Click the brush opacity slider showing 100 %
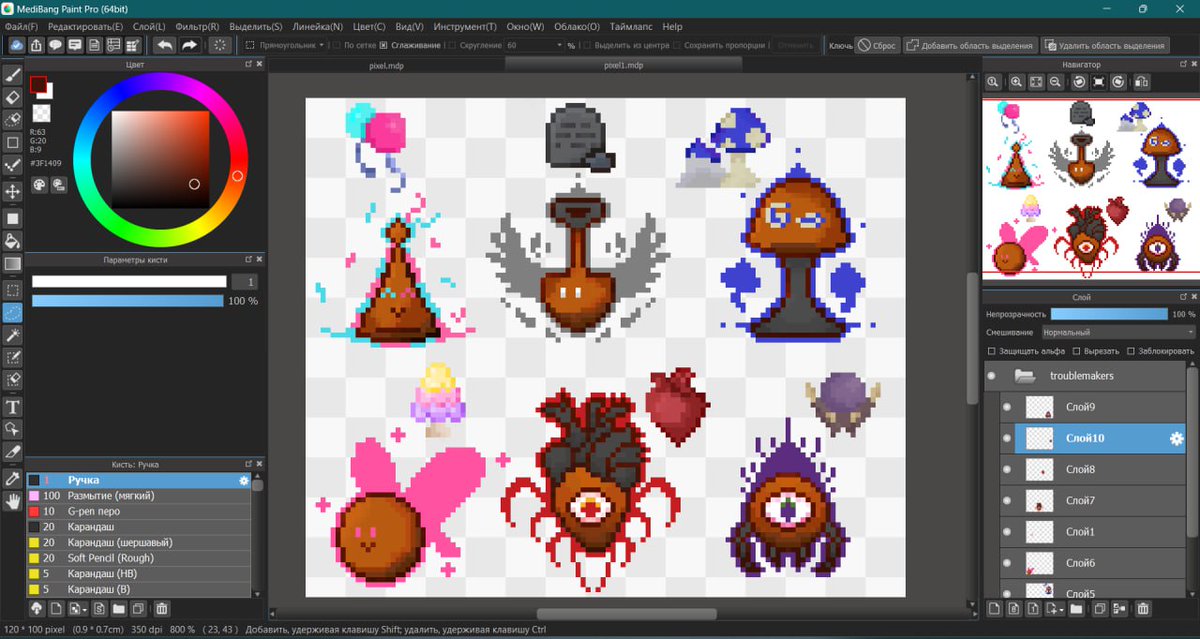The width and height of the screenshot is (1200, 639). pos(128,301)
